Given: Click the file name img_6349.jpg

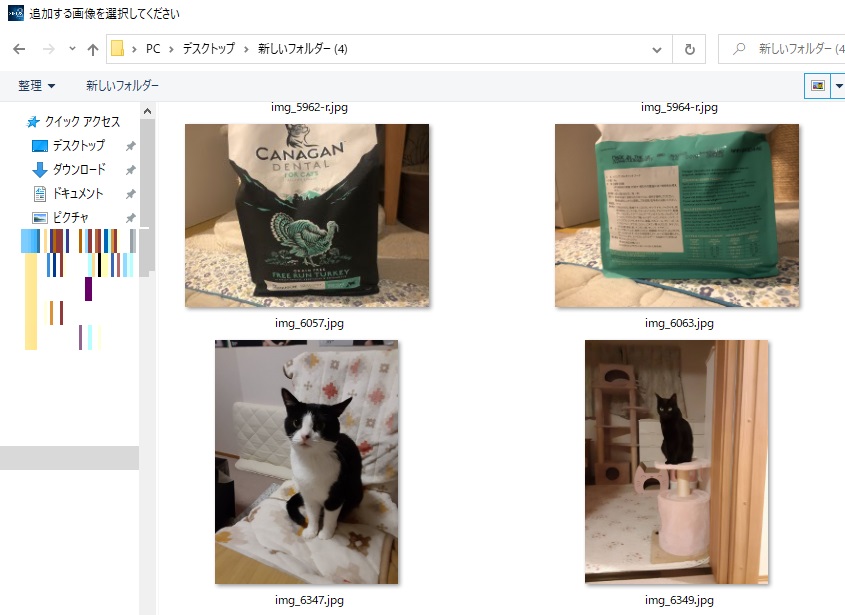Looking at the screenshot, I should pos(679,600).
